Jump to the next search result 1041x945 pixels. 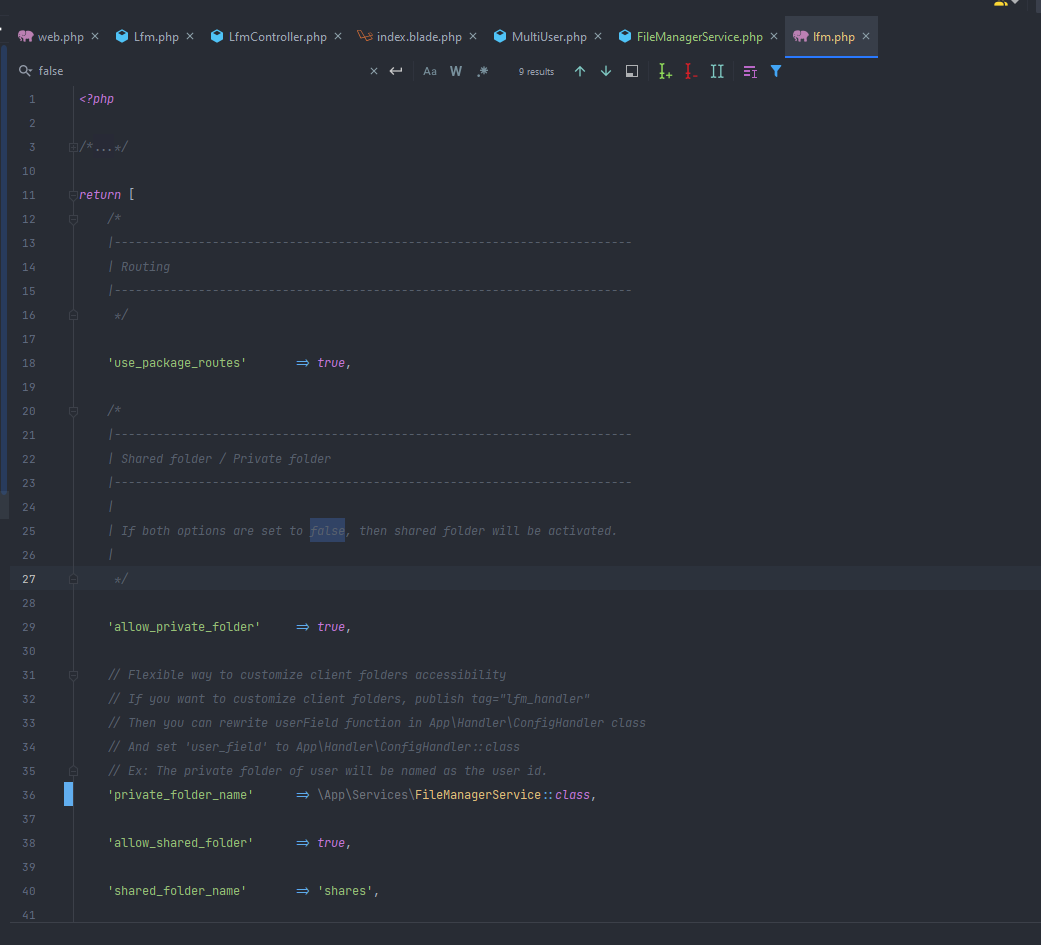[605, 71]
